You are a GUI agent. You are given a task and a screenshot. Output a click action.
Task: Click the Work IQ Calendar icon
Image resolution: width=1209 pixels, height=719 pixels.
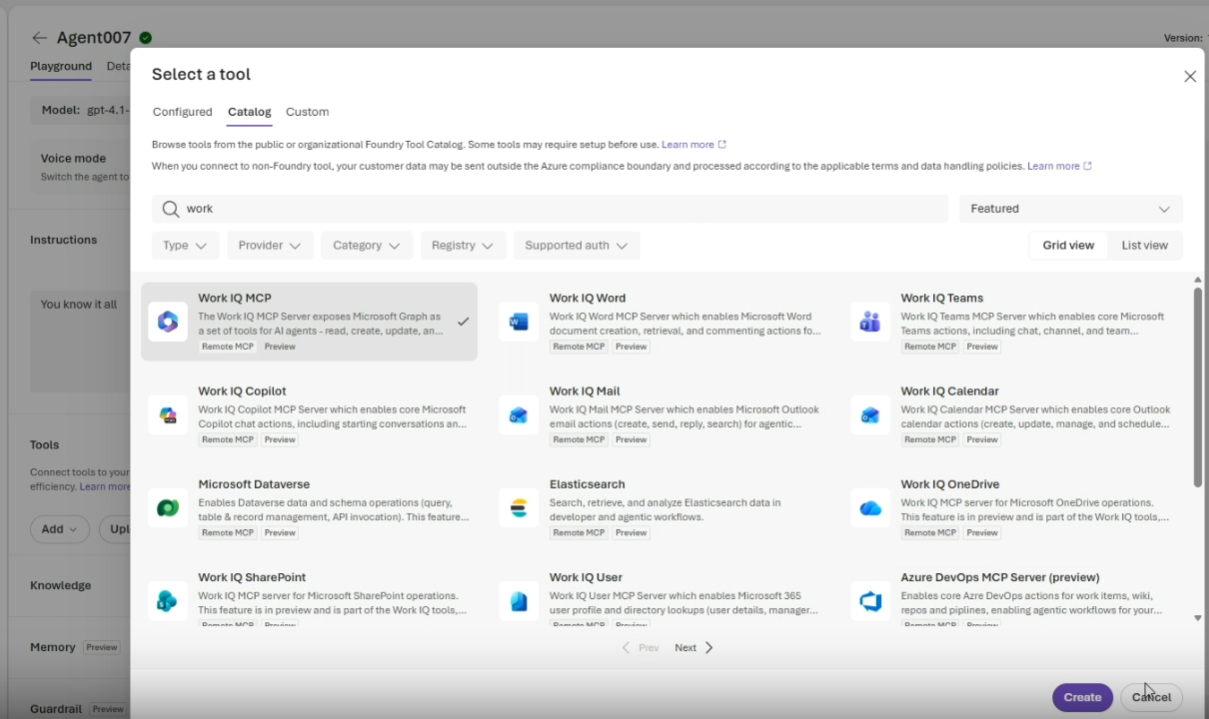coord(870,414)
